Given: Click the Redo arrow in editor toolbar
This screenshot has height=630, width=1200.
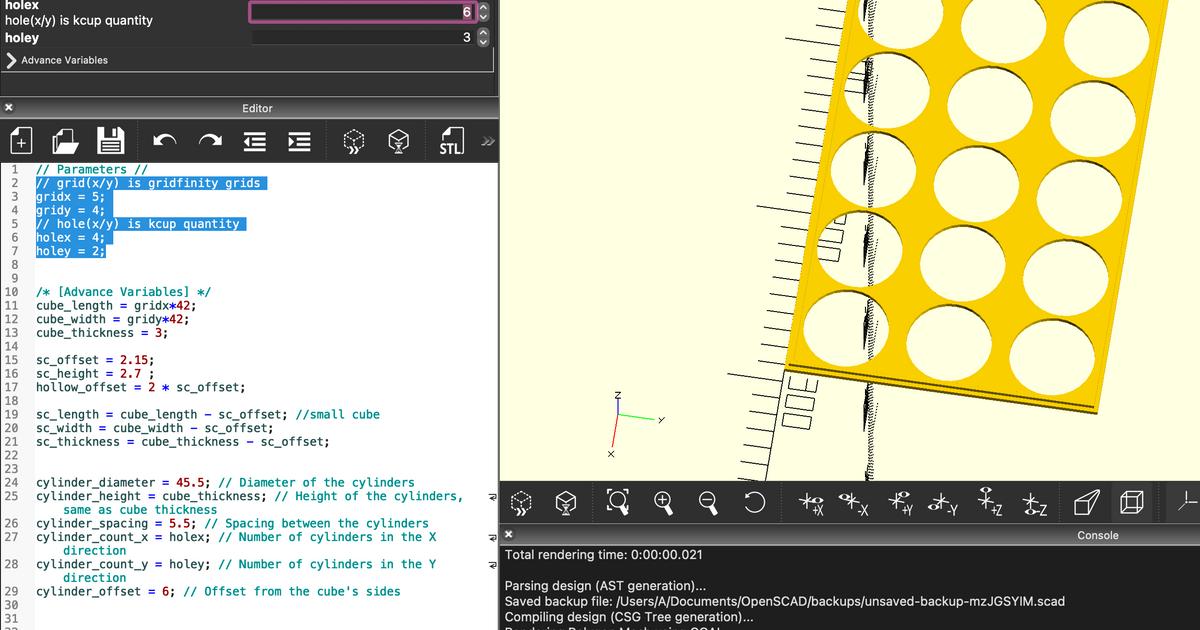Looking at the screenshot, I should 210,142.
